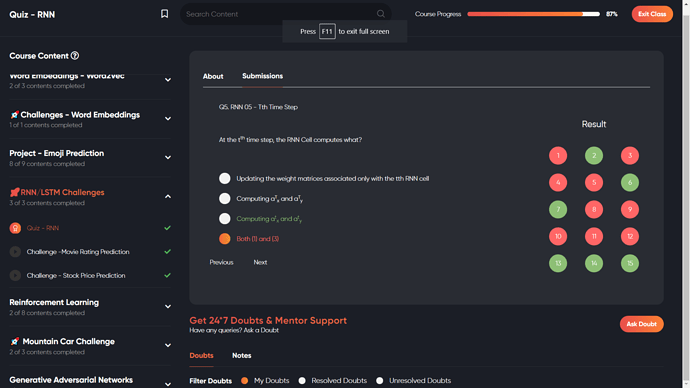690x388 pixels.
Task: Expand the Reinforcement Learning section
Action: click(168, 307)
